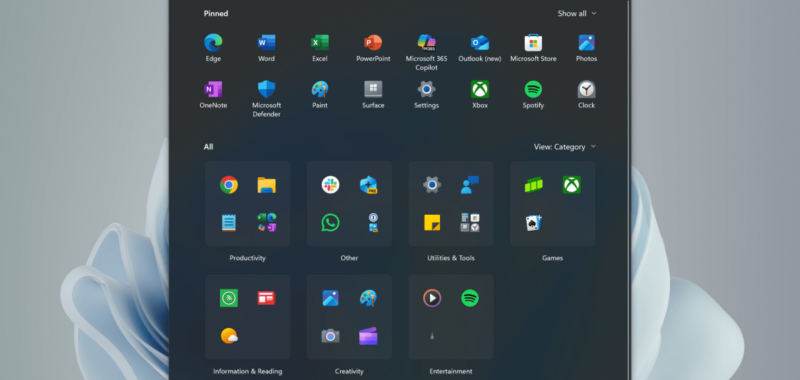Viewport: 800px width, 380px height.
Task: Open Photos inside the Creativity group
Action: coord(330,298)
